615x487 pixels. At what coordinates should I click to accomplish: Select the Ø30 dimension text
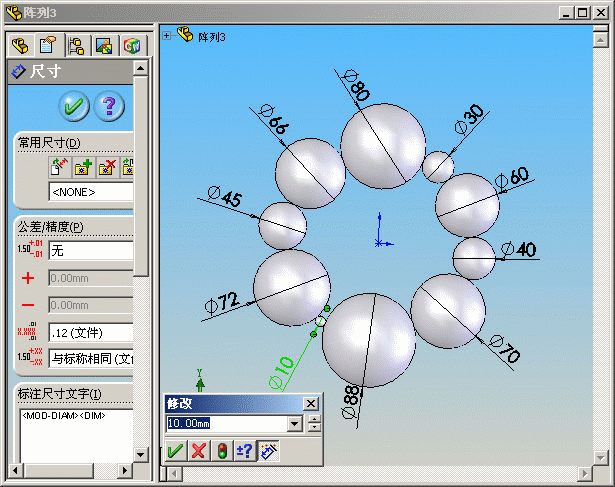[469, 119]
